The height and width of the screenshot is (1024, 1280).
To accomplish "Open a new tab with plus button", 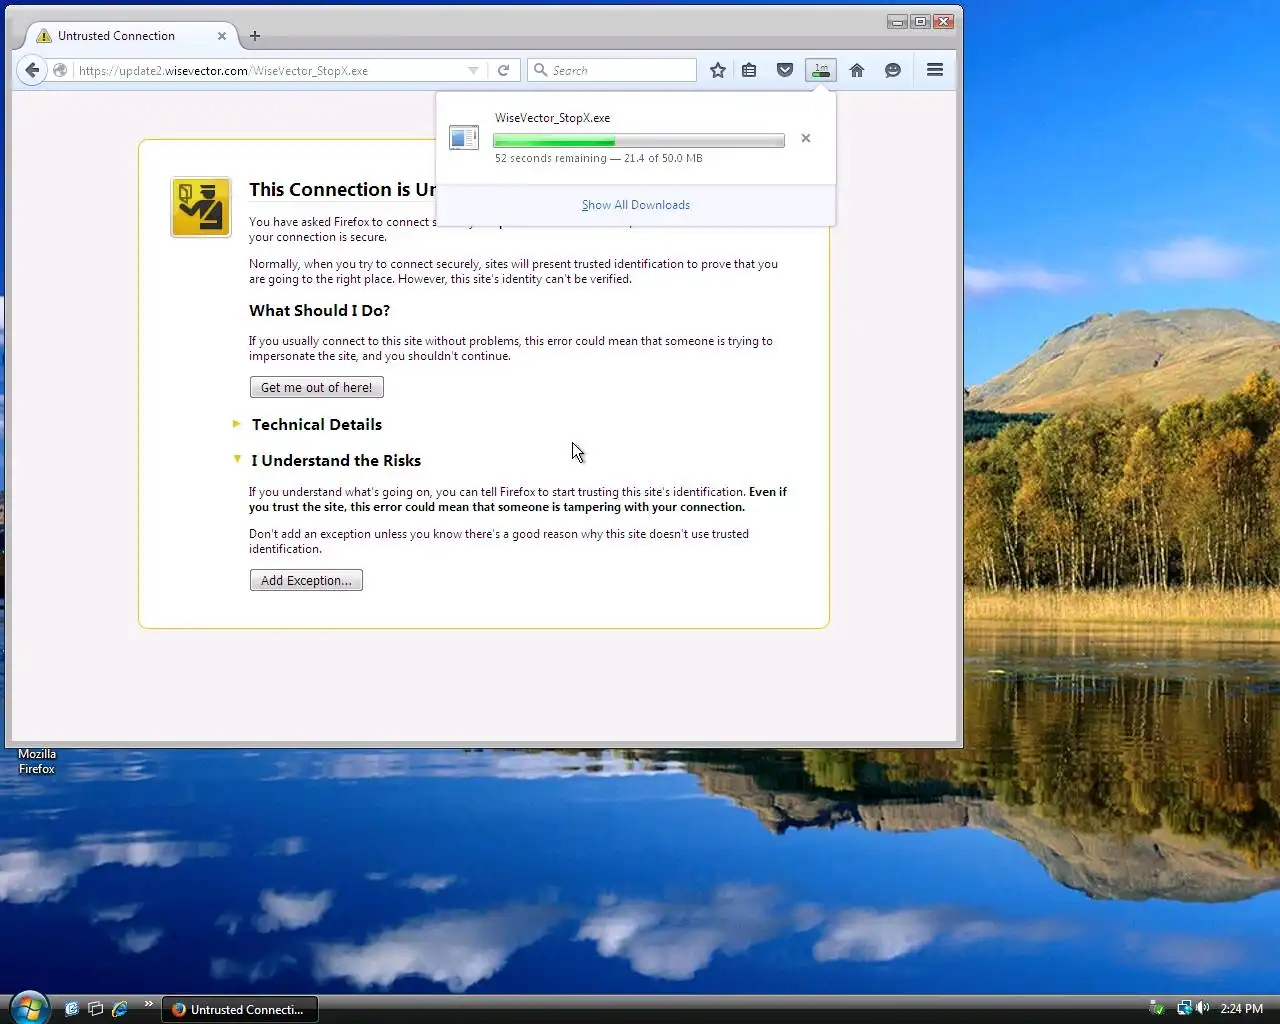I will pos(255,36).
